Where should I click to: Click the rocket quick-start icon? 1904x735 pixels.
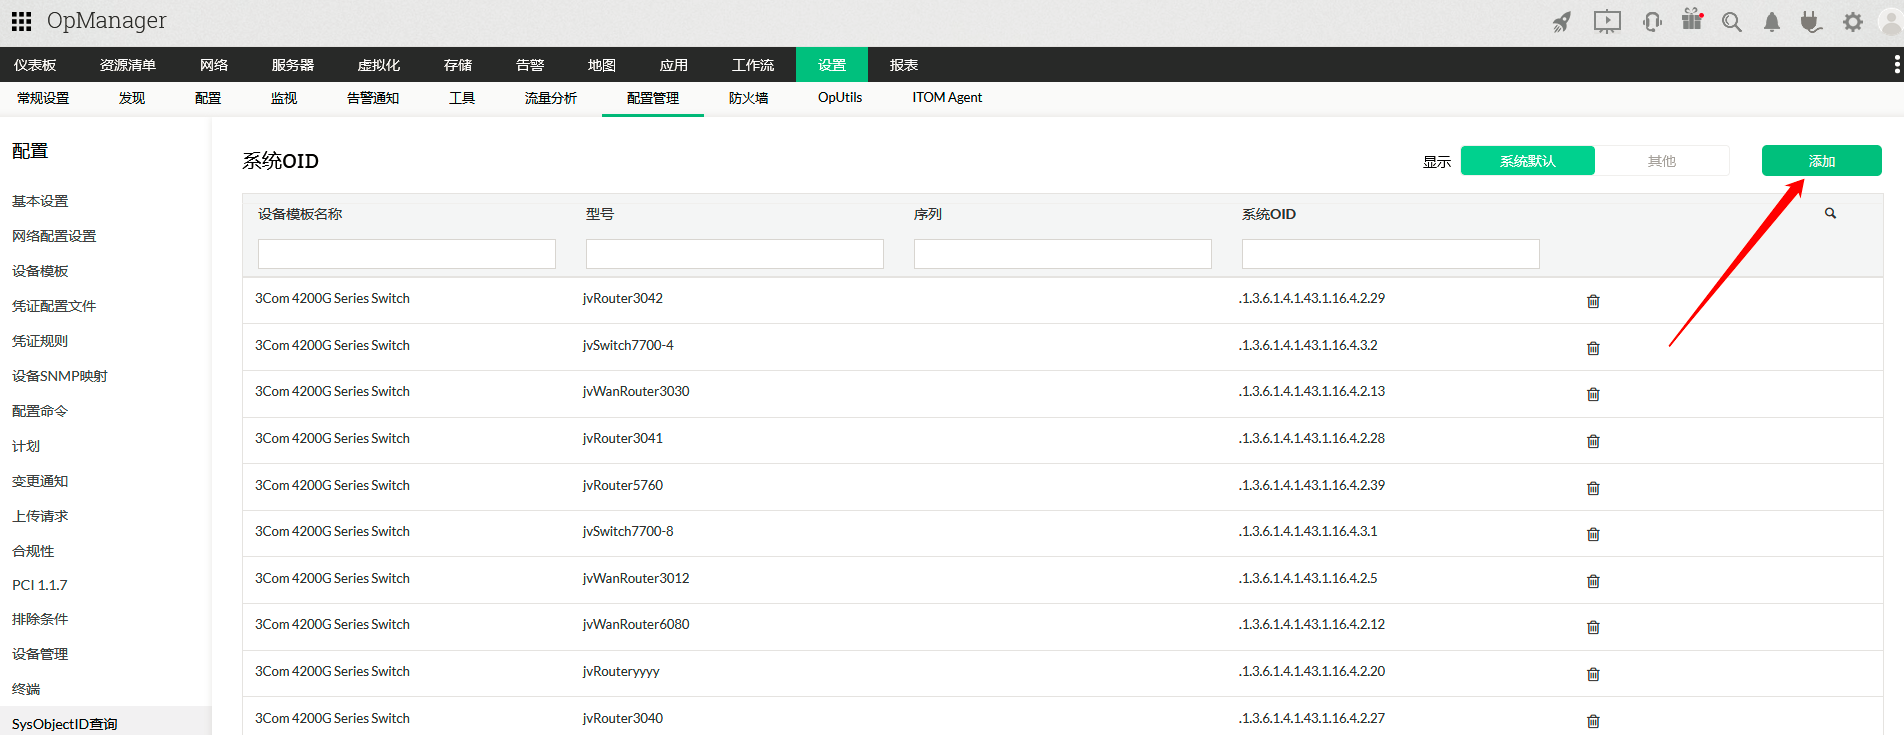(x=1561, y=22)
